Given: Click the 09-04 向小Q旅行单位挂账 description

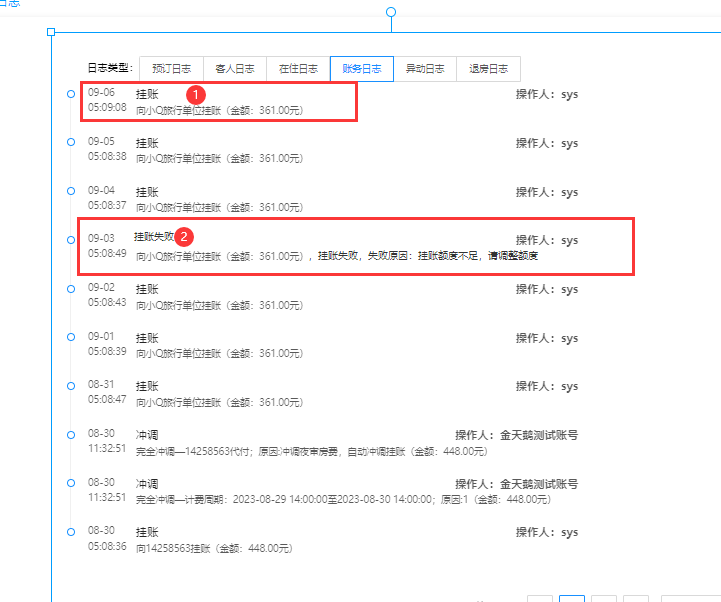Looking at the screenshot, I should pos(219,207).
